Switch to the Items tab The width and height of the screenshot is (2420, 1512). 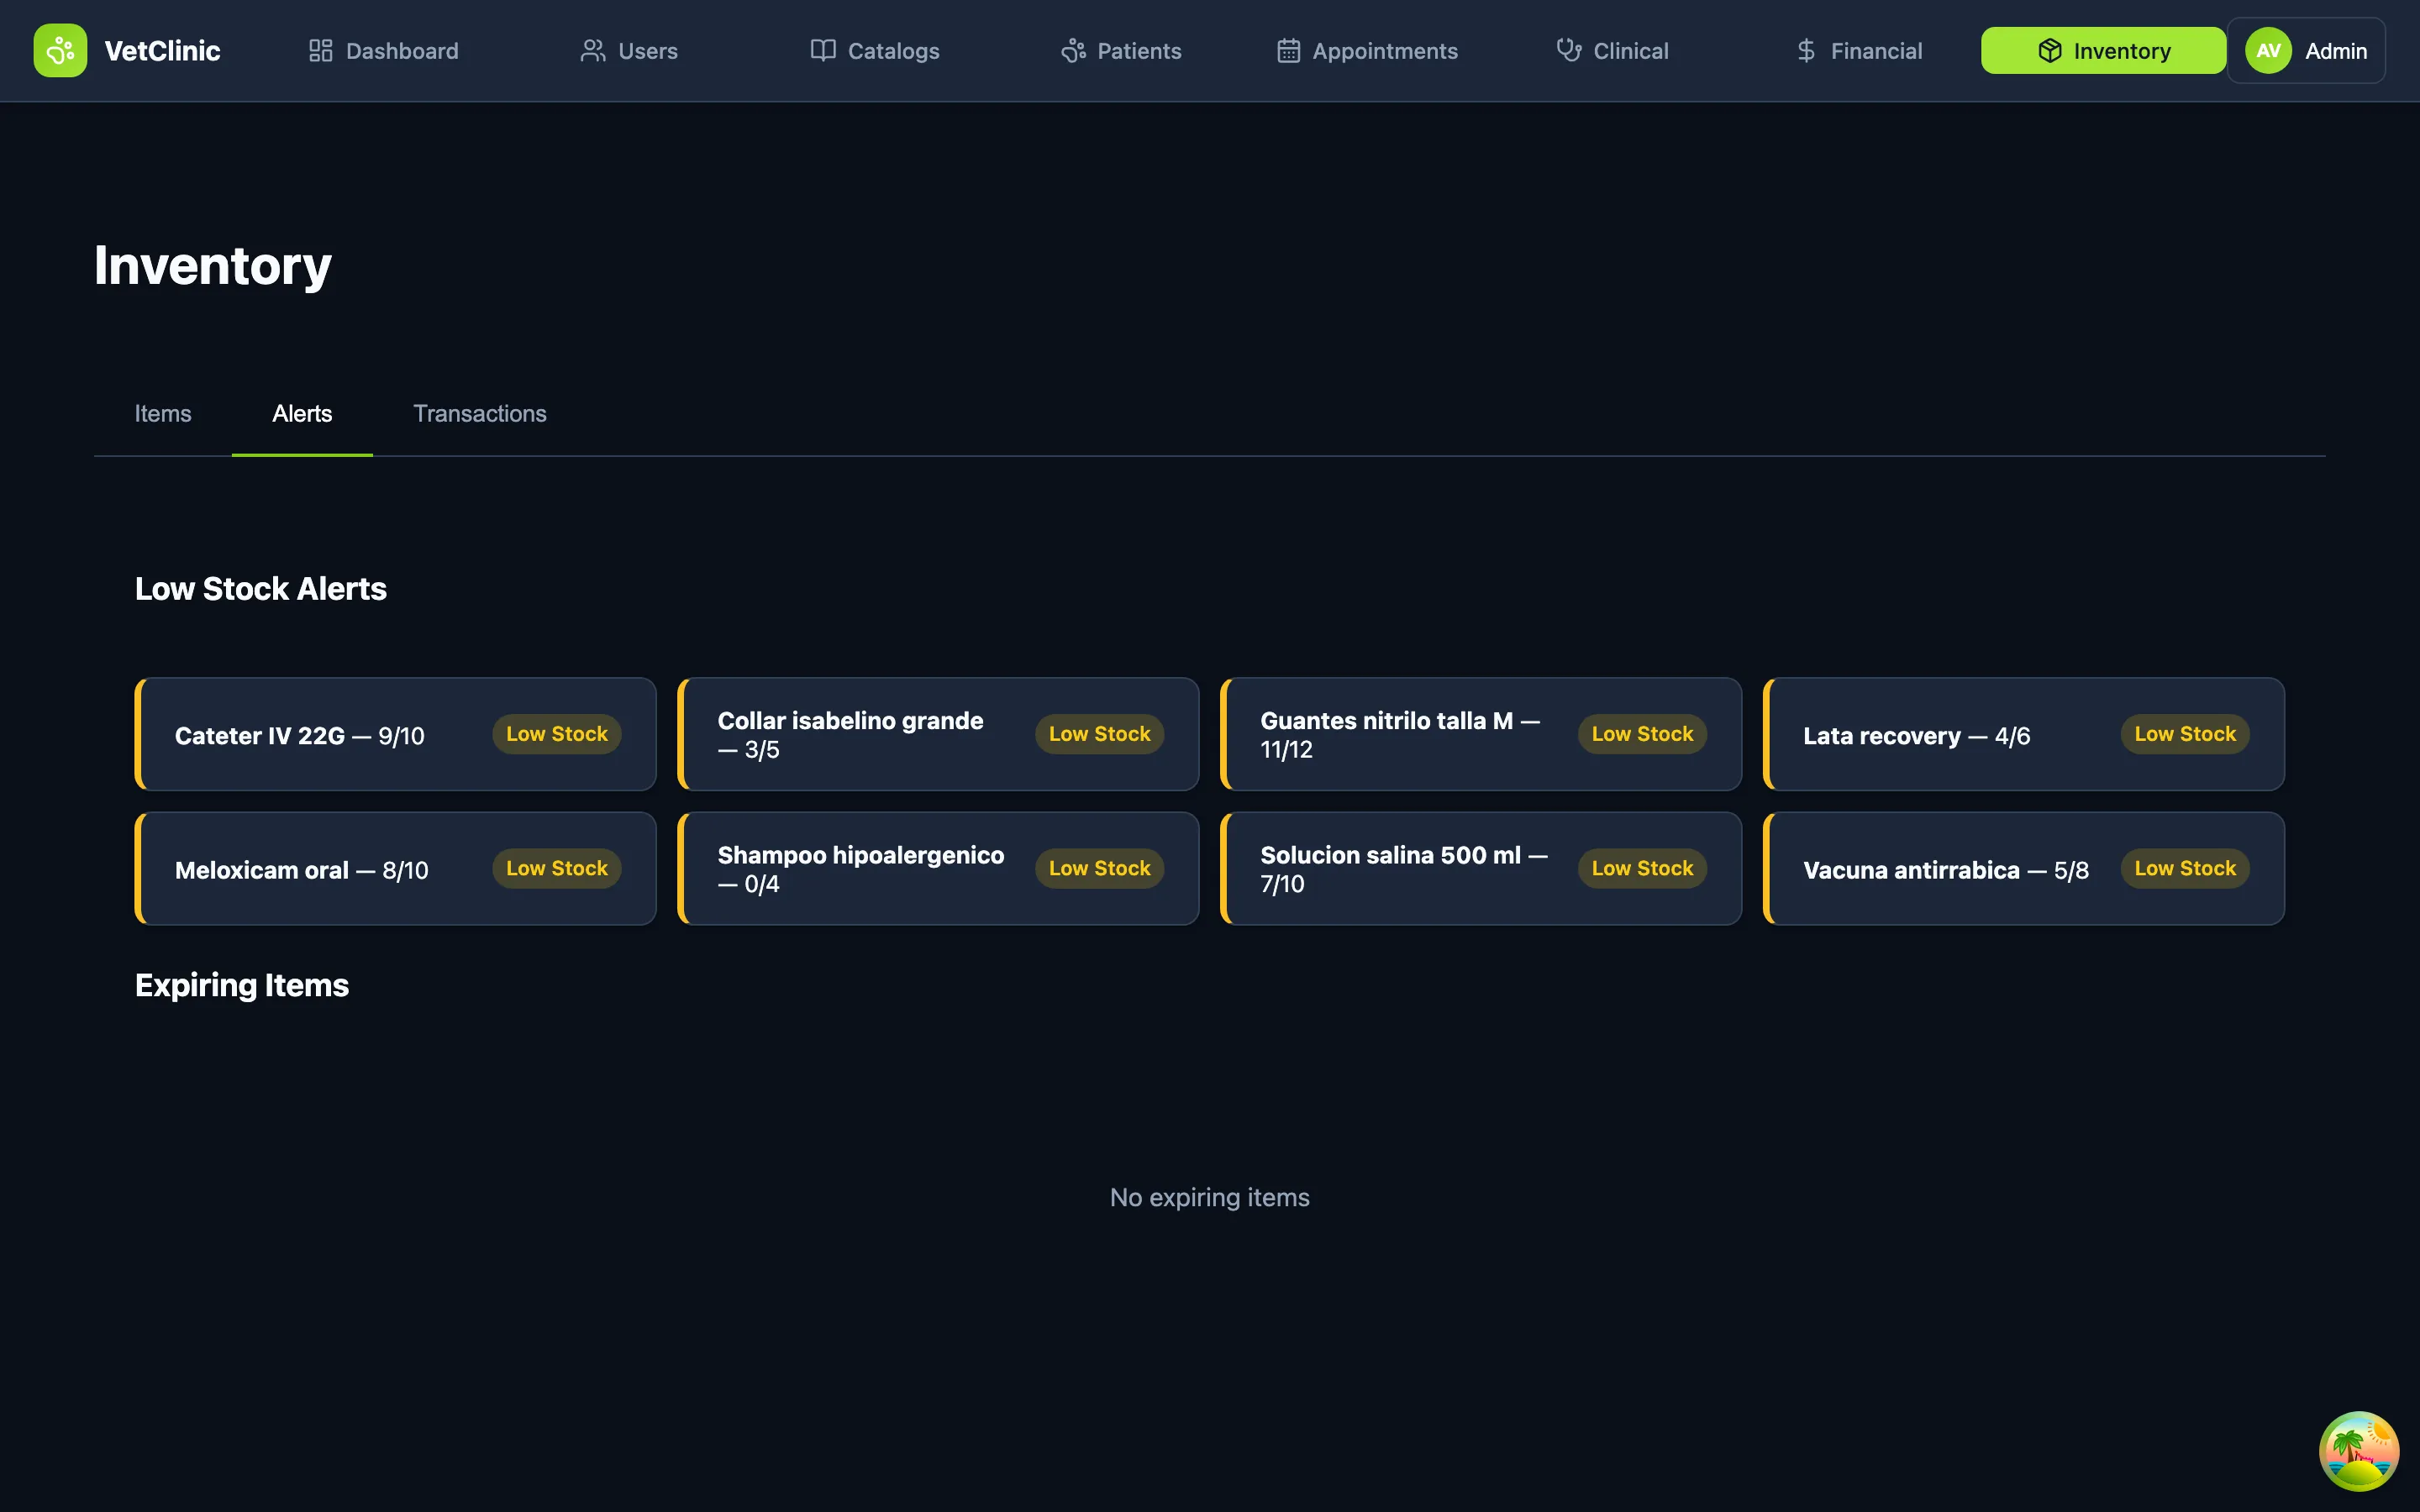click(x=163, y=414)
